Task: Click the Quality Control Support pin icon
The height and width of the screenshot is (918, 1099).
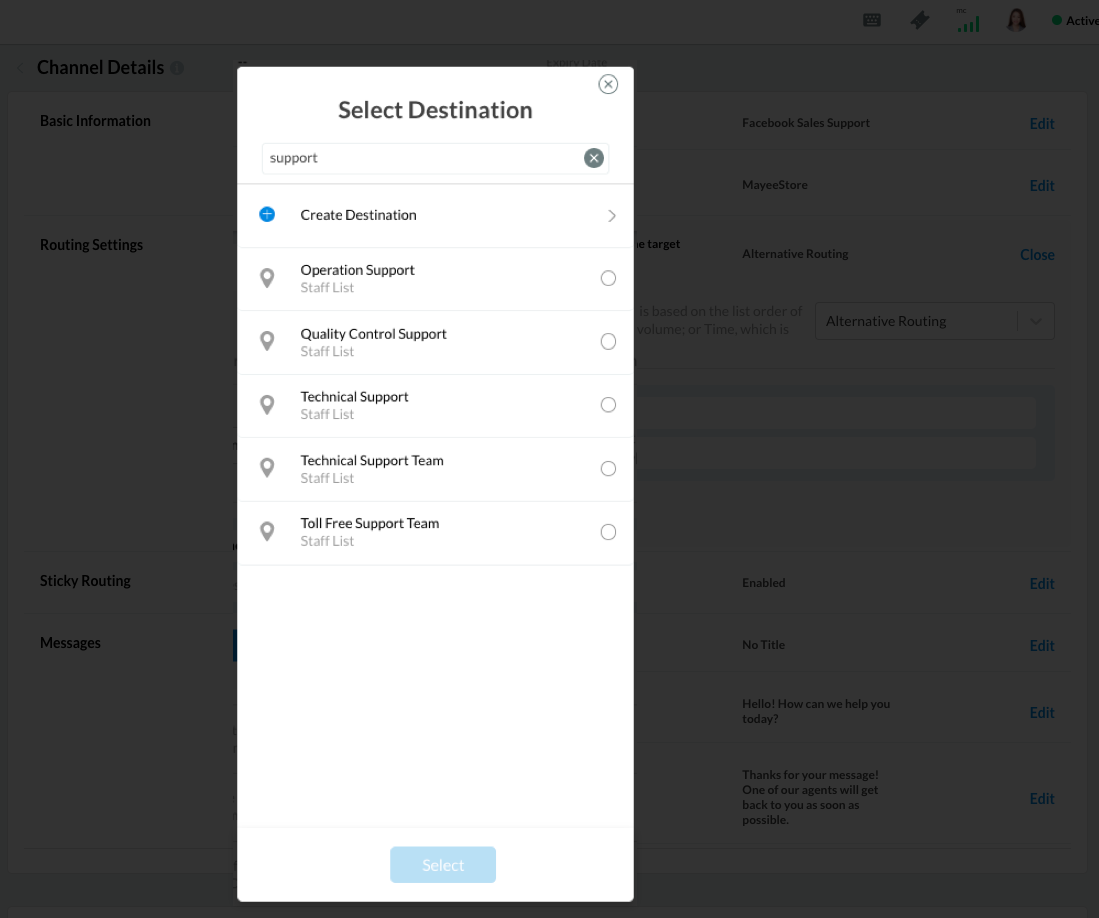Action: (x=267, y=341)
